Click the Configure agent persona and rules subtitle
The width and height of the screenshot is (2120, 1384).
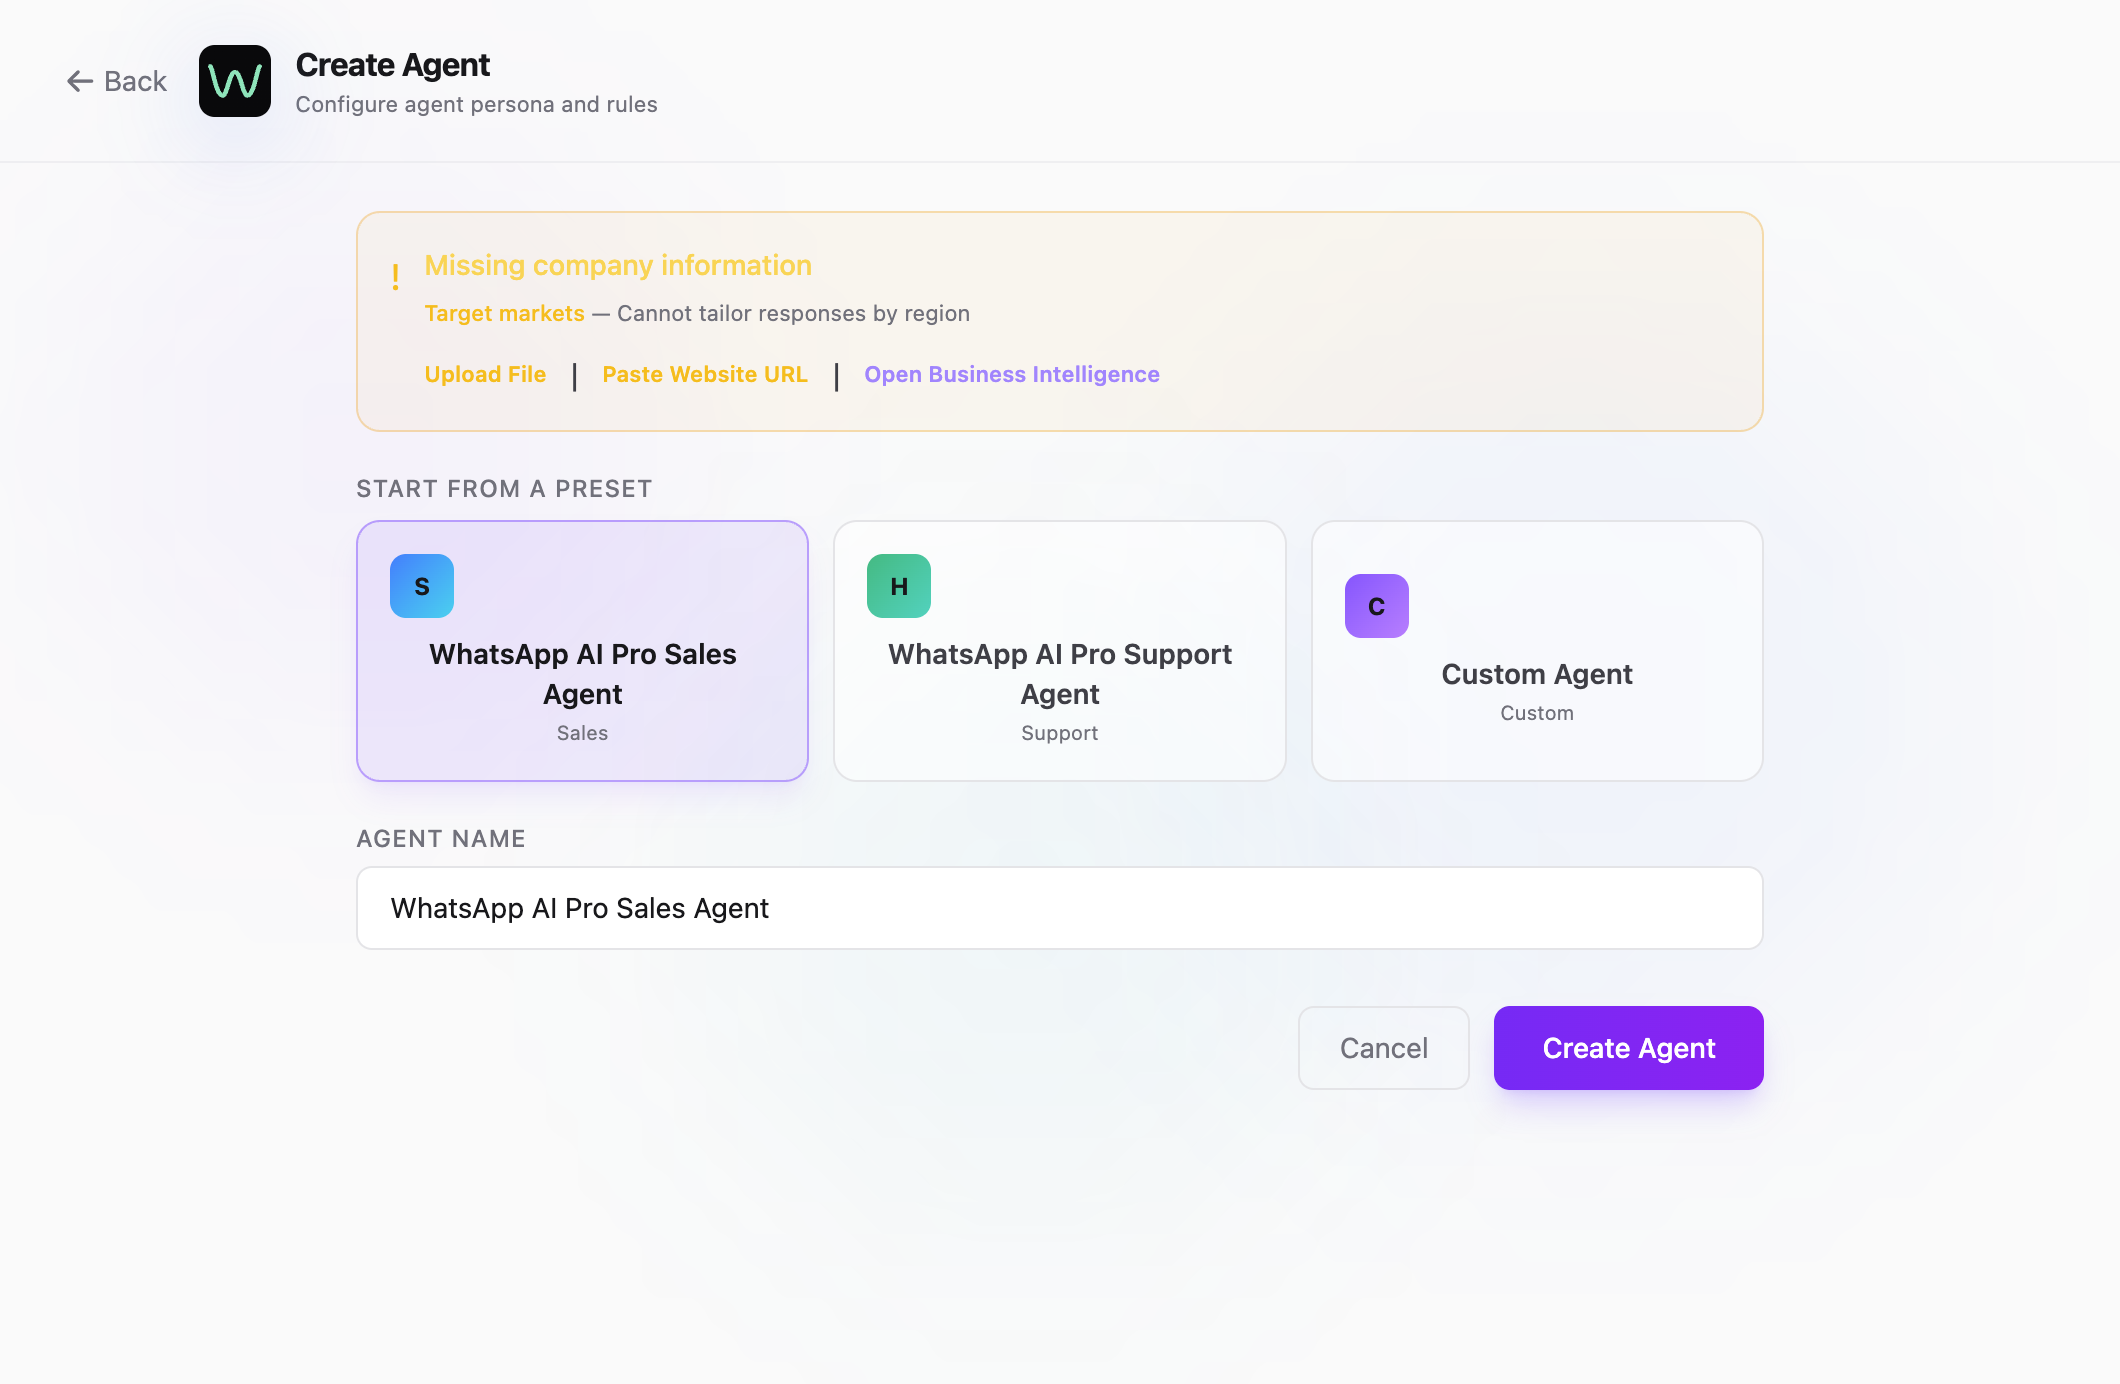click(476, 104)
